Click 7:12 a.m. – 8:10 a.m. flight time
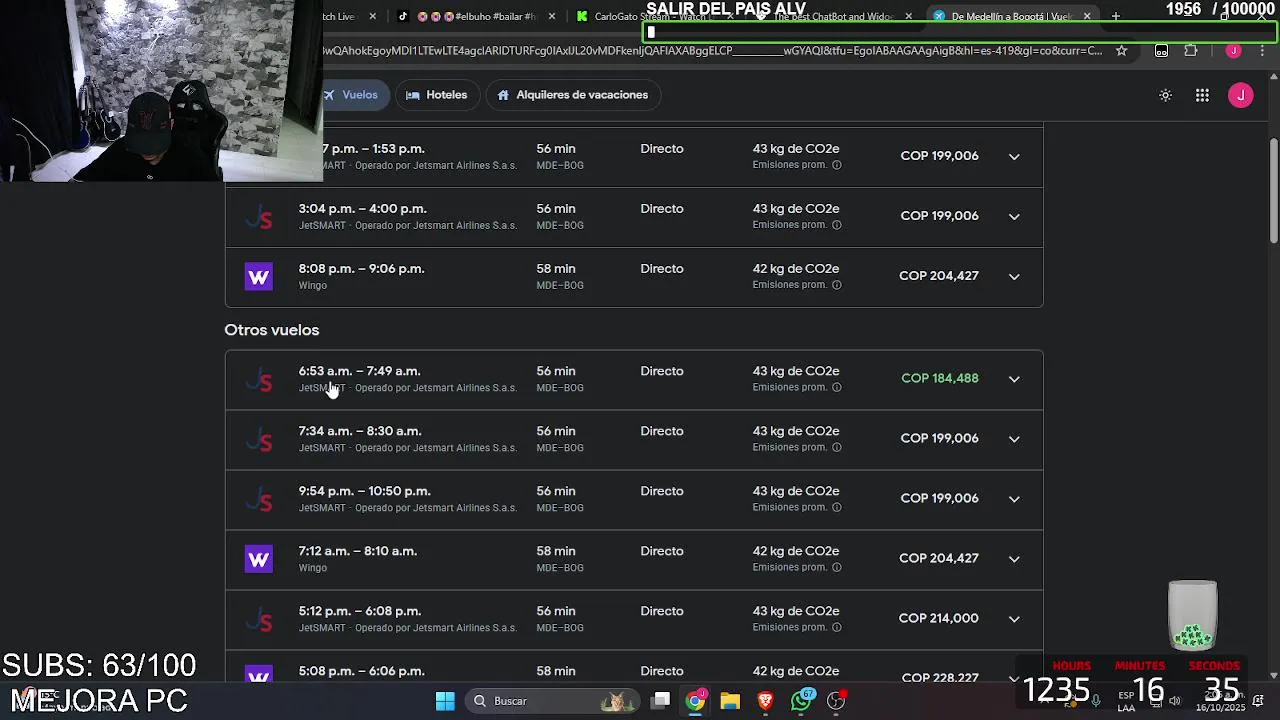Screen dimensions: 1280x720 (358, 551)
